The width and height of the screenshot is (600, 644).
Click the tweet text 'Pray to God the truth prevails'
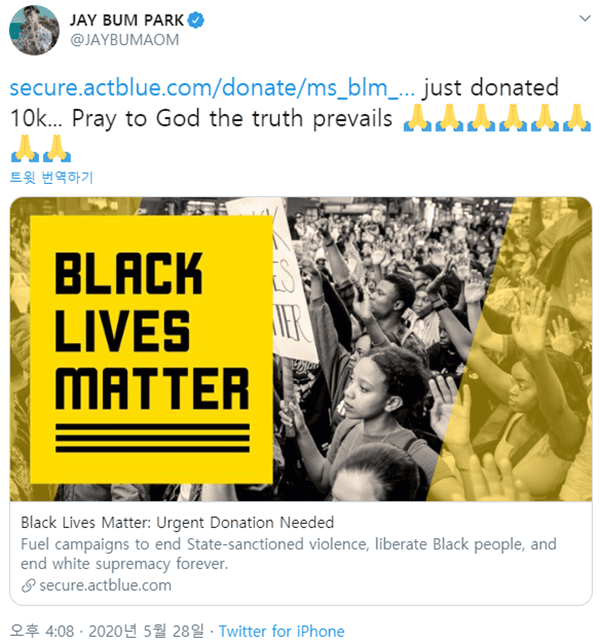point(232,119)
